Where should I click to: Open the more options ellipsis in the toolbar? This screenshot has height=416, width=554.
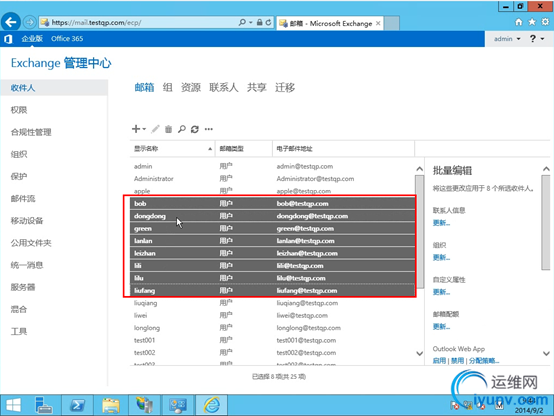click(209, 129)
